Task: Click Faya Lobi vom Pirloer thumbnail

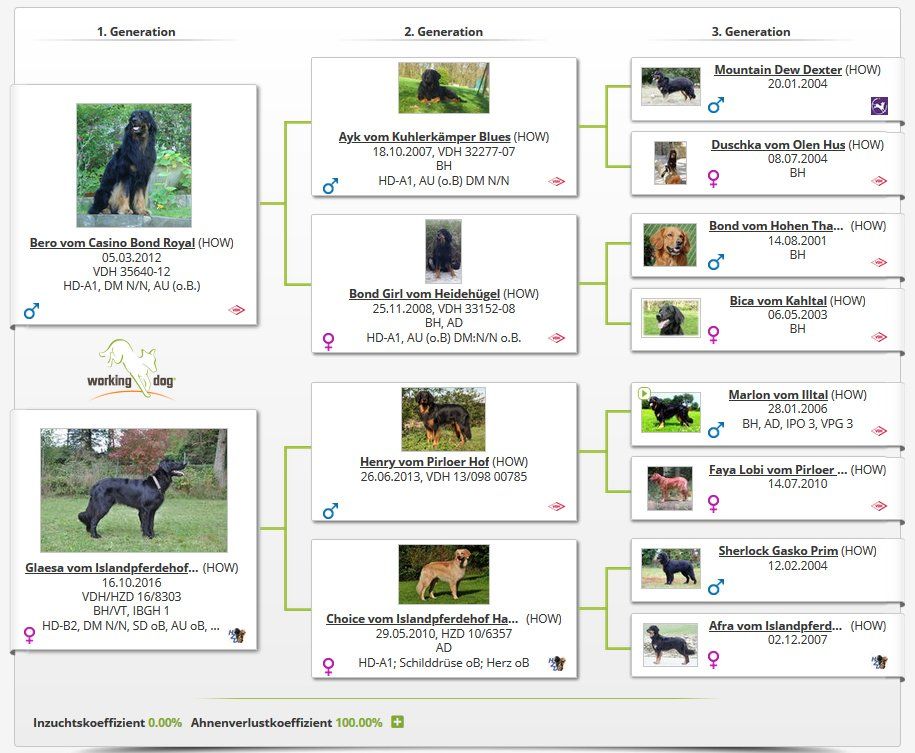Action: pyautogui.click(x=670, y=488)
